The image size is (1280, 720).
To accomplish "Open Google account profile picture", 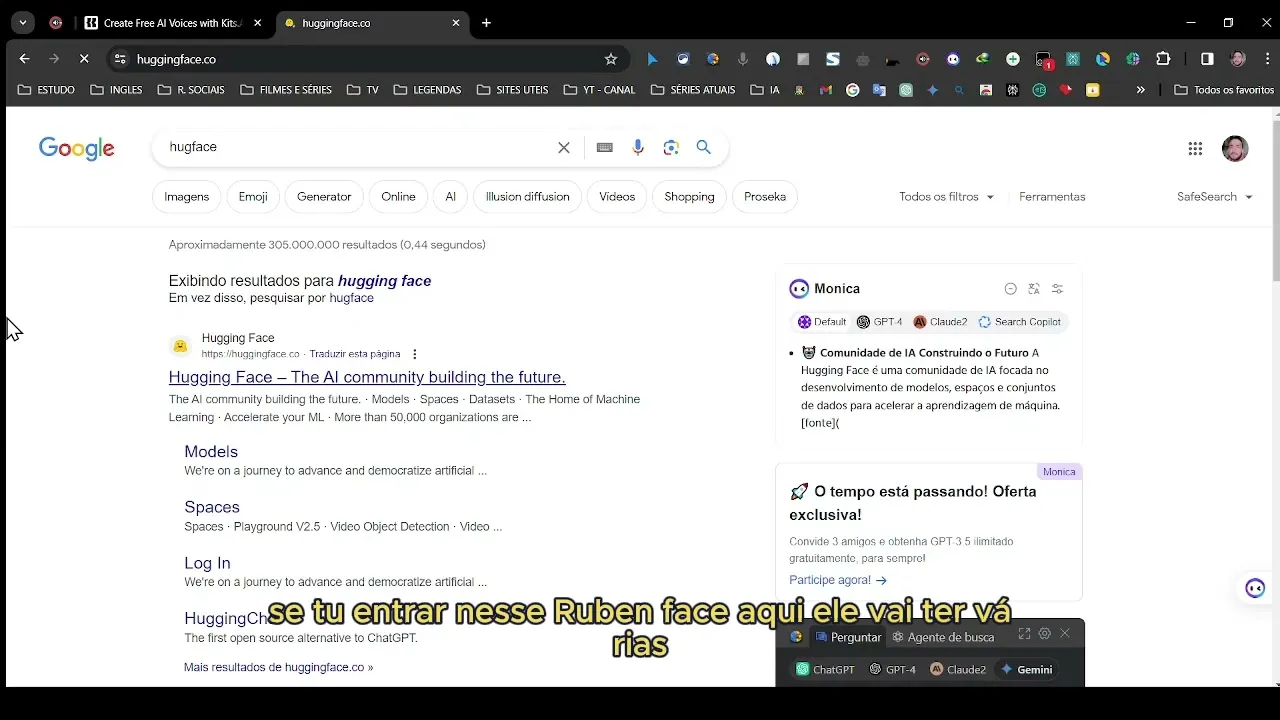I will 1235,149.
